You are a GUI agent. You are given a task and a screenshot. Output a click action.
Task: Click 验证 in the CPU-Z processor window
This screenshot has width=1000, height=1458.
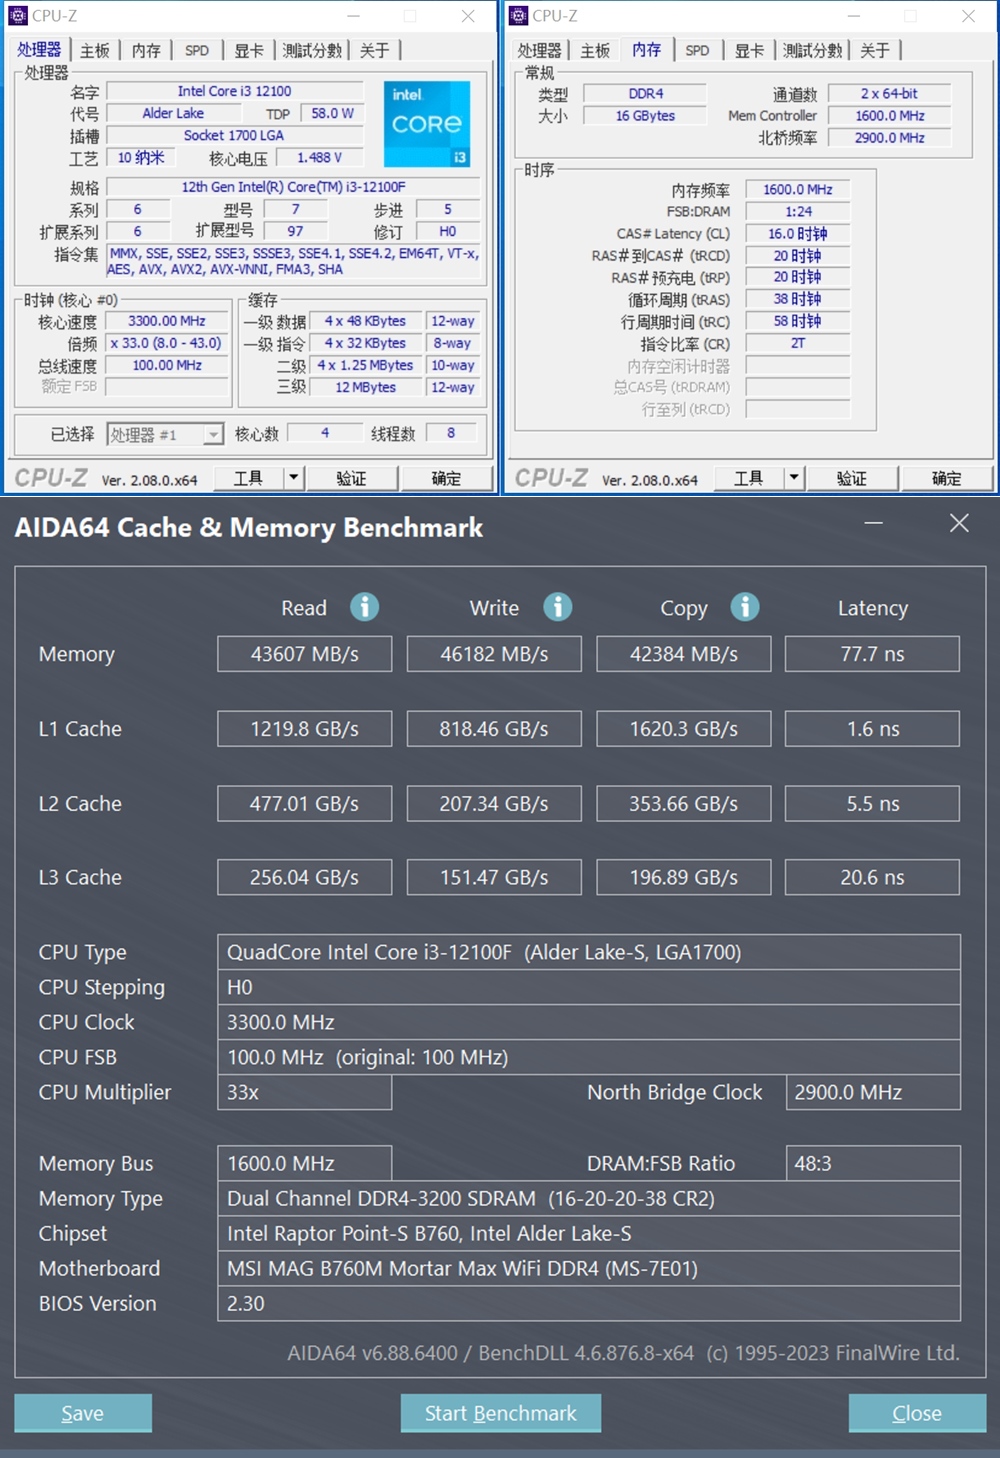point(351,478)
